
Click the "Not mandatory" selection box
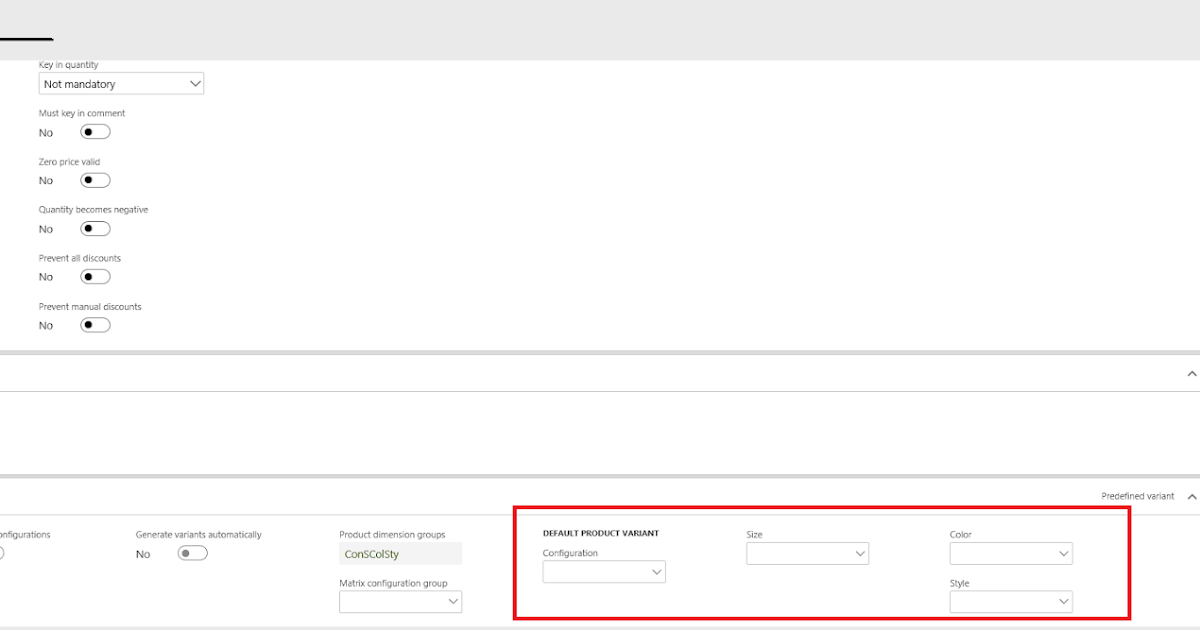click(110, 83)
